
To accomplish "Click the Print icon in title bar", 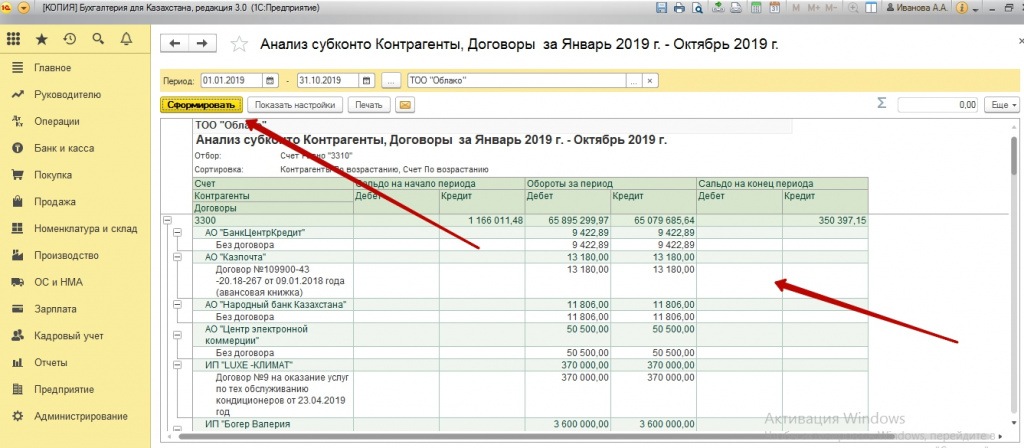I will 679,8.
